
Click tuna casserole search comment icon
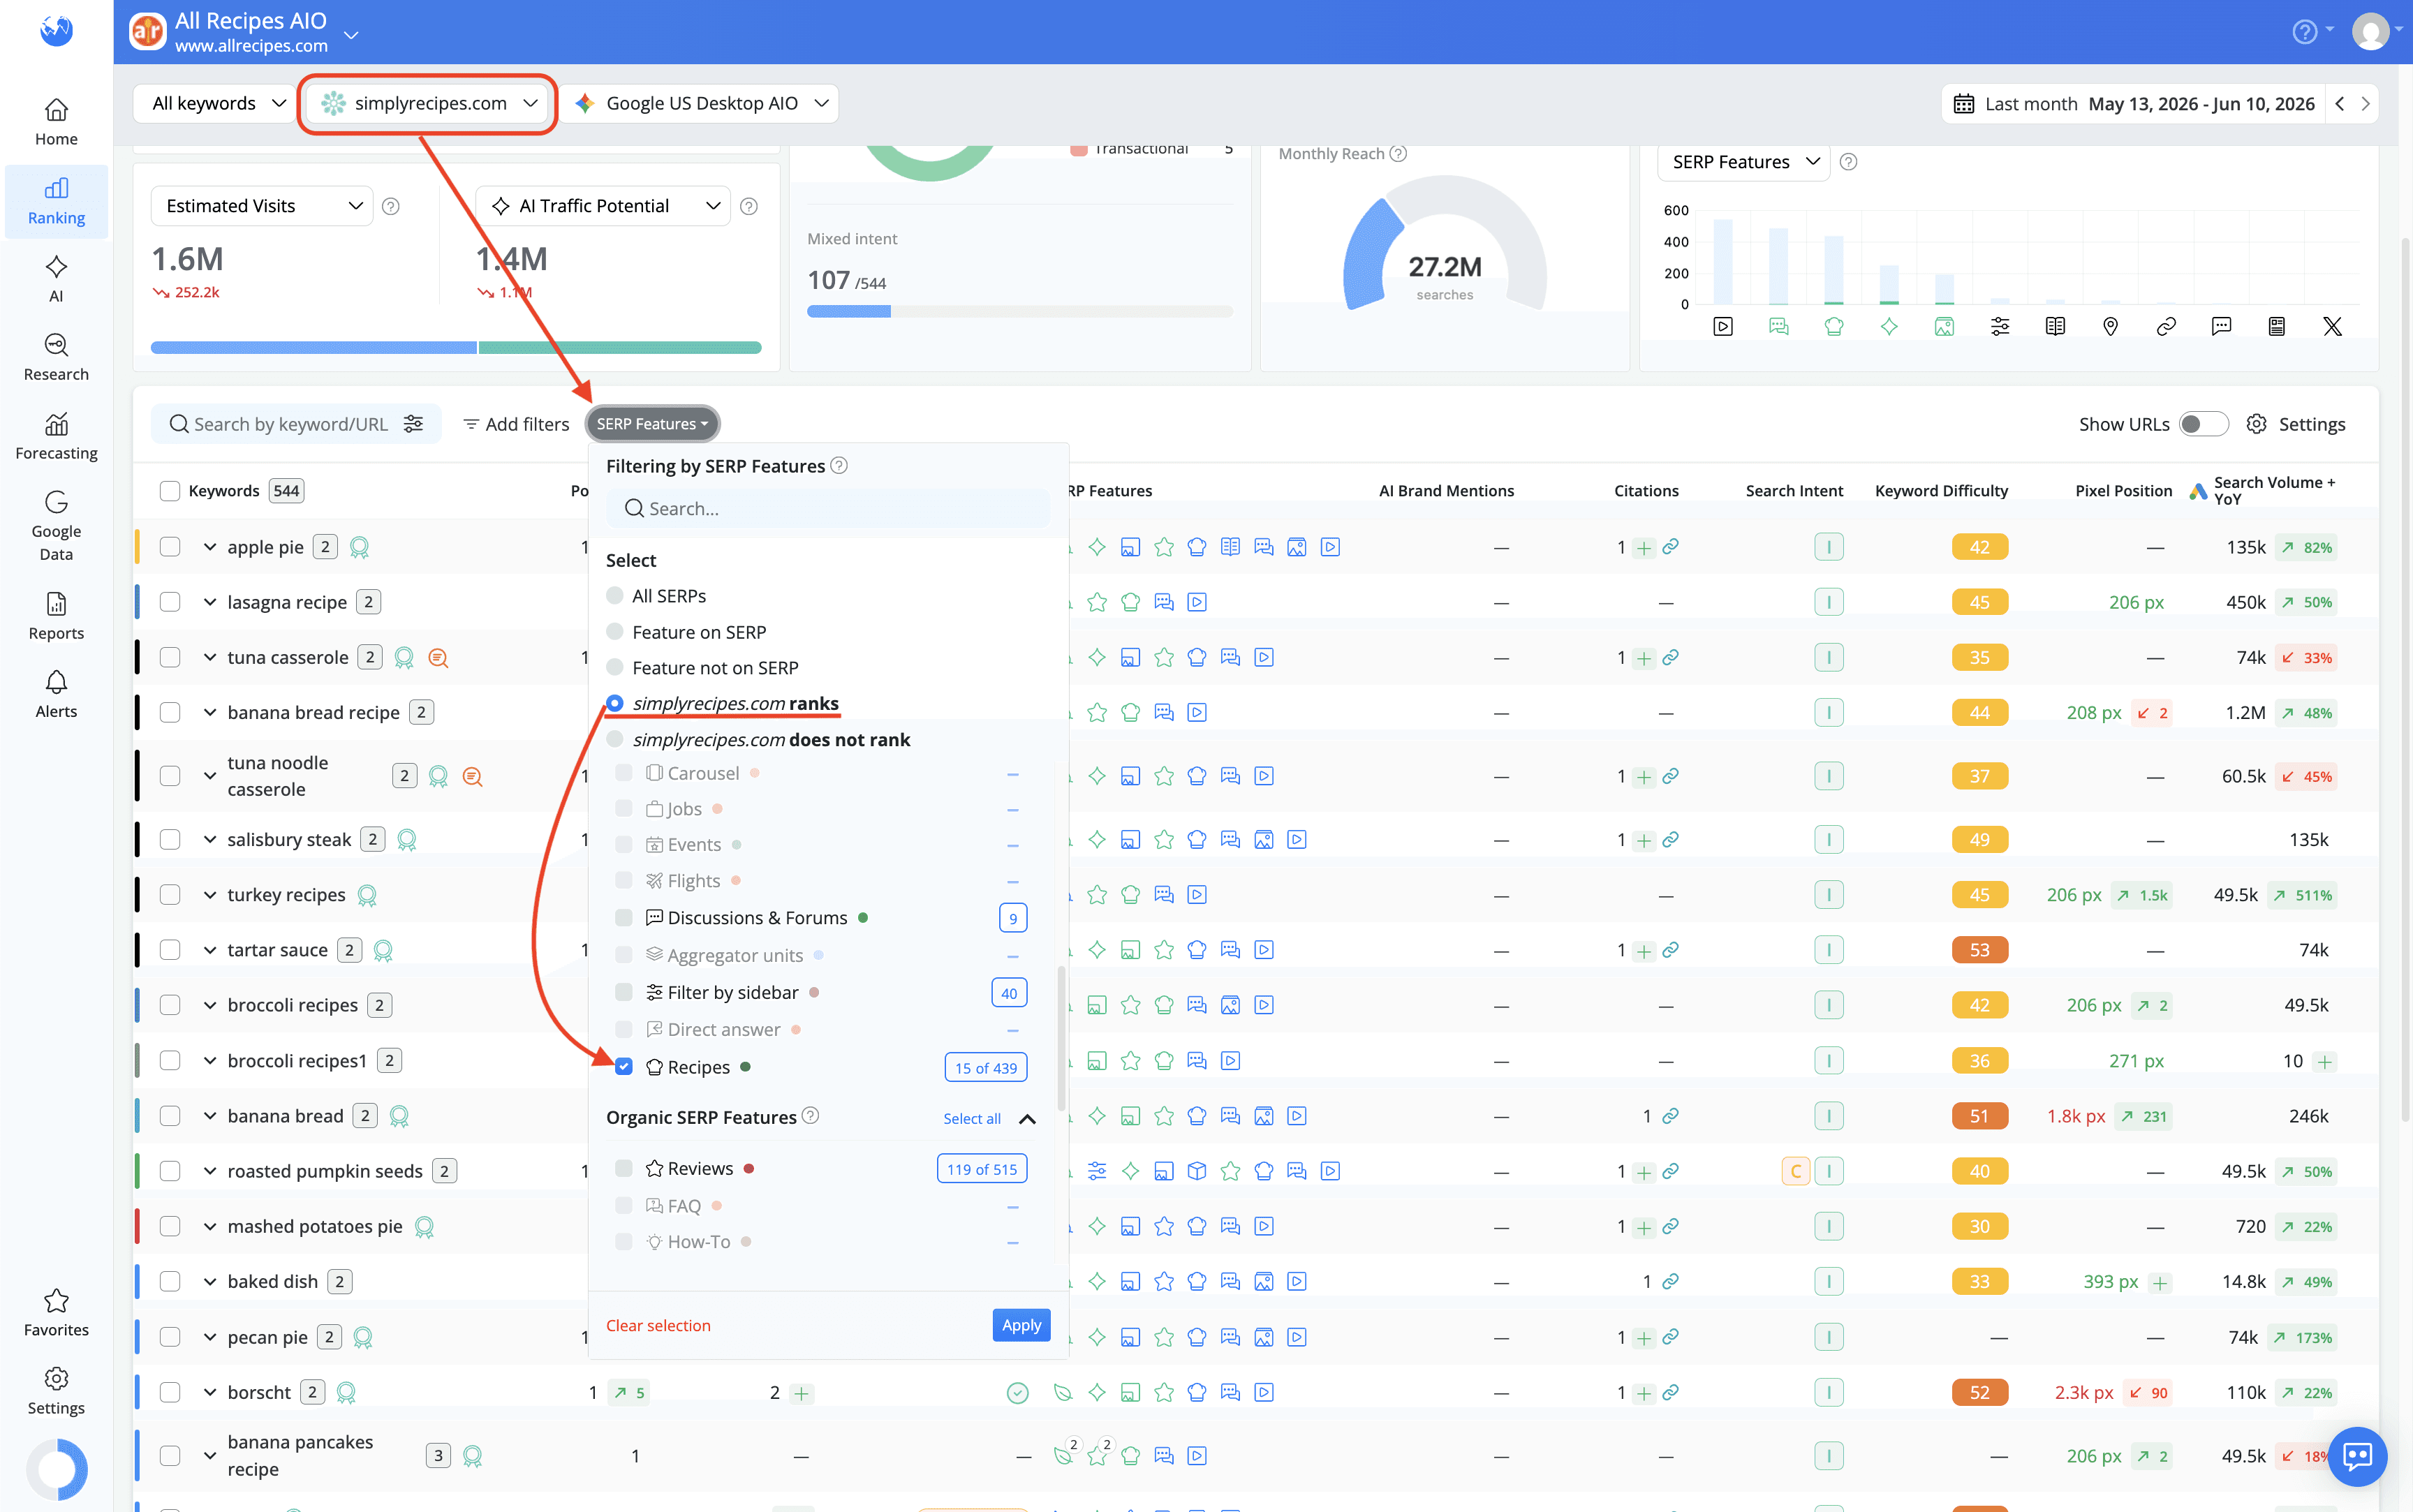[438, 657]
